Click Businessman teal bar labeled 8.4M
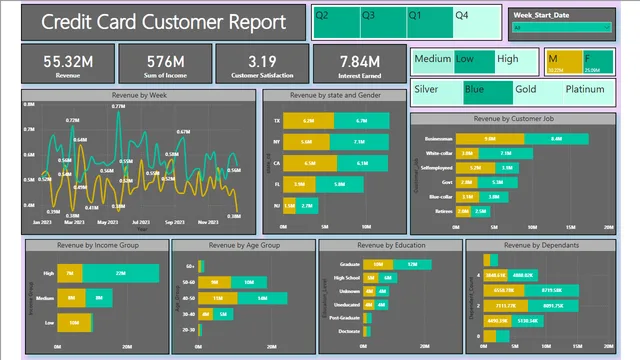 [556, 139]
